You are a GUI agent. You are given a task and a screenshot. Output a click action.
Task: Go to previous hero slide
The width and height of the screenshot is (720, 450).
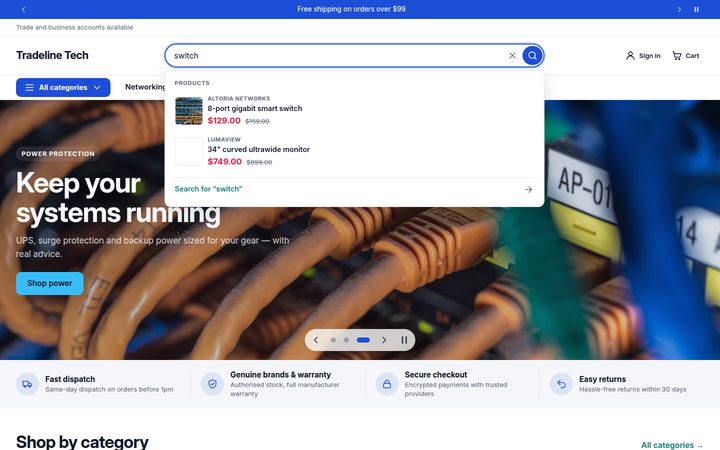coord(316,340)
